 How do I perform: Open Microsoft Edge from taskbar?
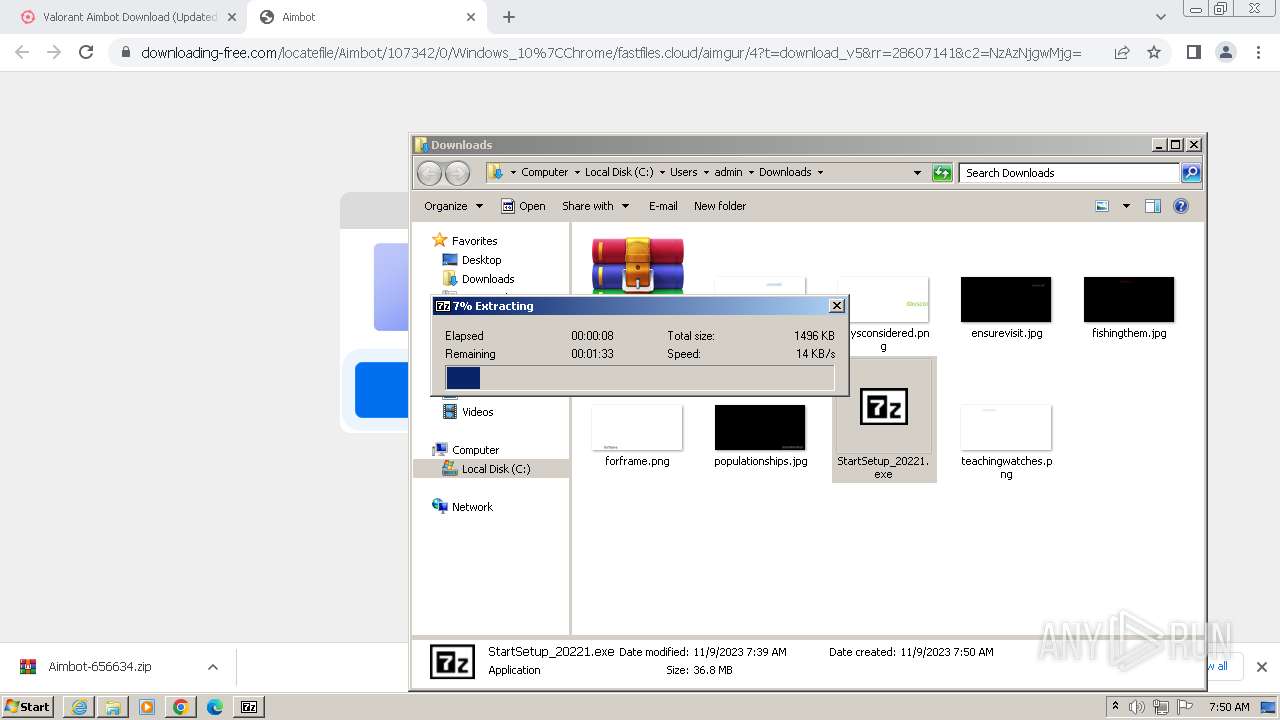click(x=215, y=706)
